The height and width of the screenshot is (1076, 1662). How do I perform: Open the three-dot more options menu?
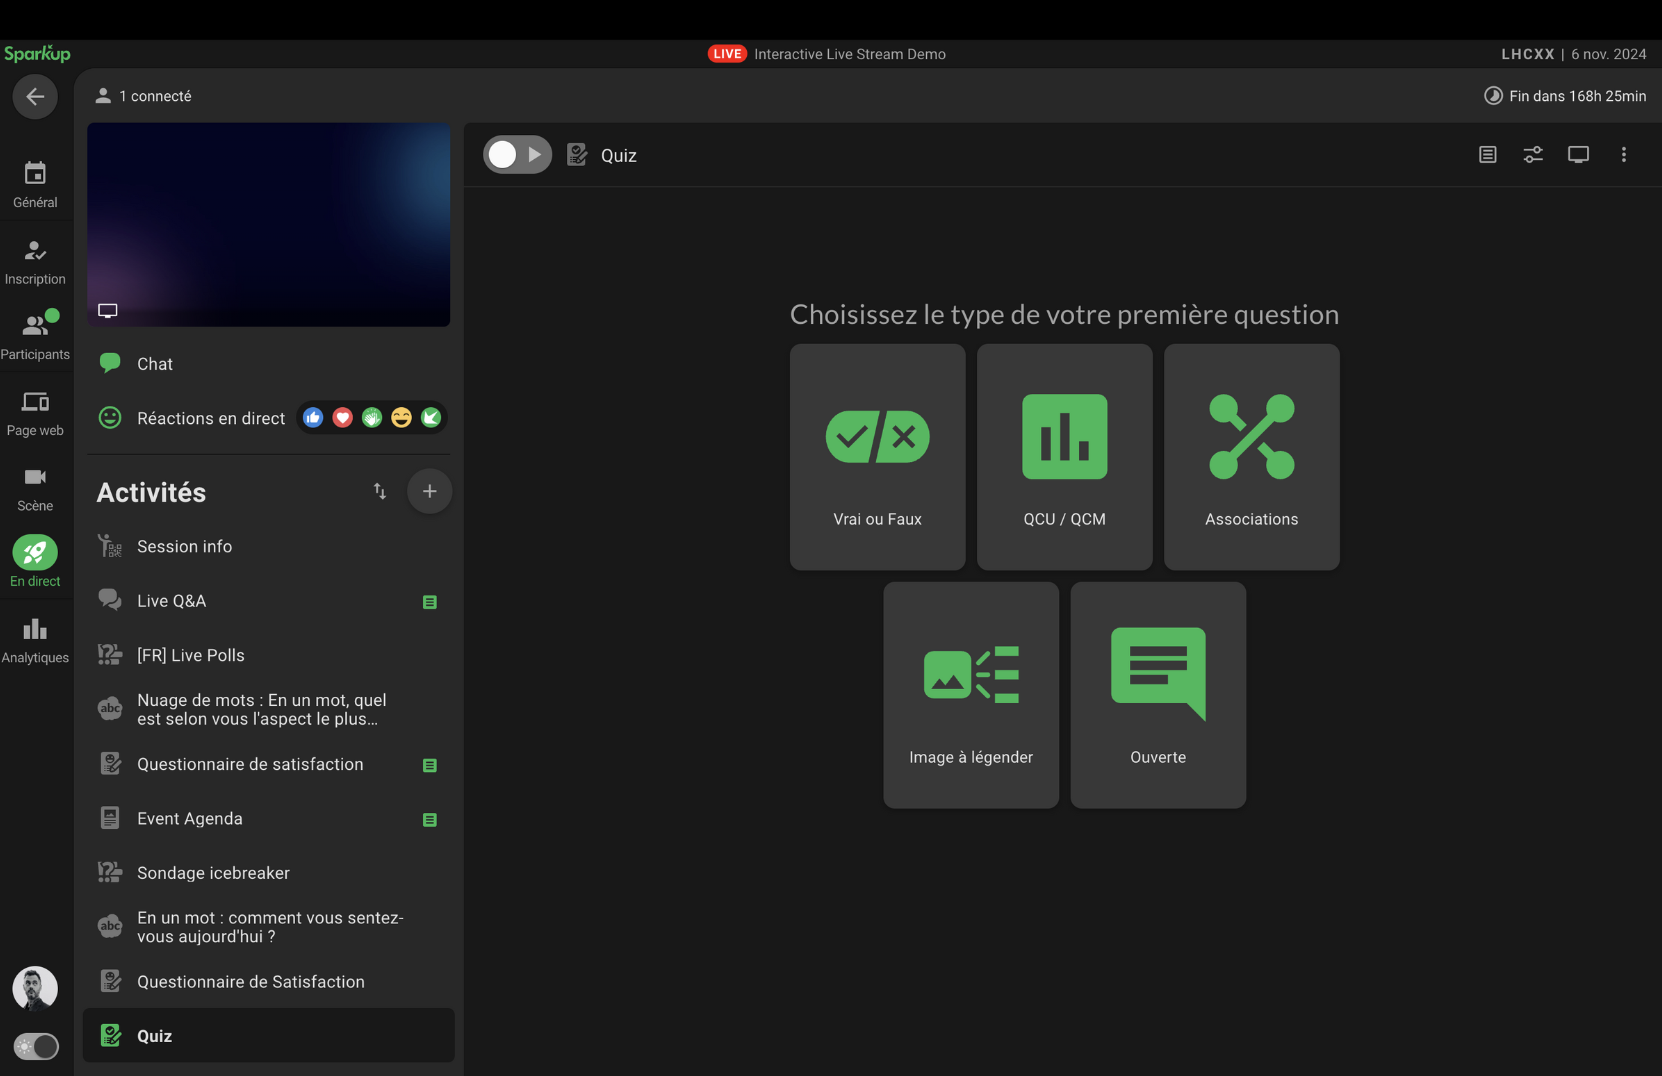coord(1623,155)
